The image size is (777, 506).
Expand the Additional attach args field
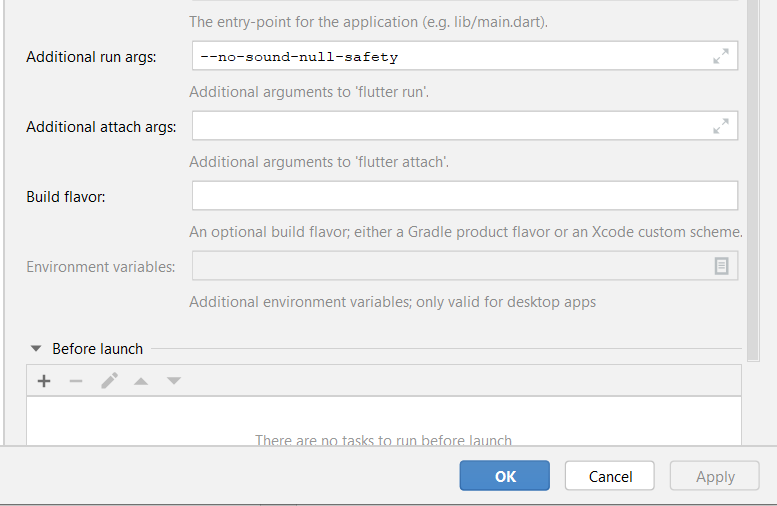click(720, 127)
